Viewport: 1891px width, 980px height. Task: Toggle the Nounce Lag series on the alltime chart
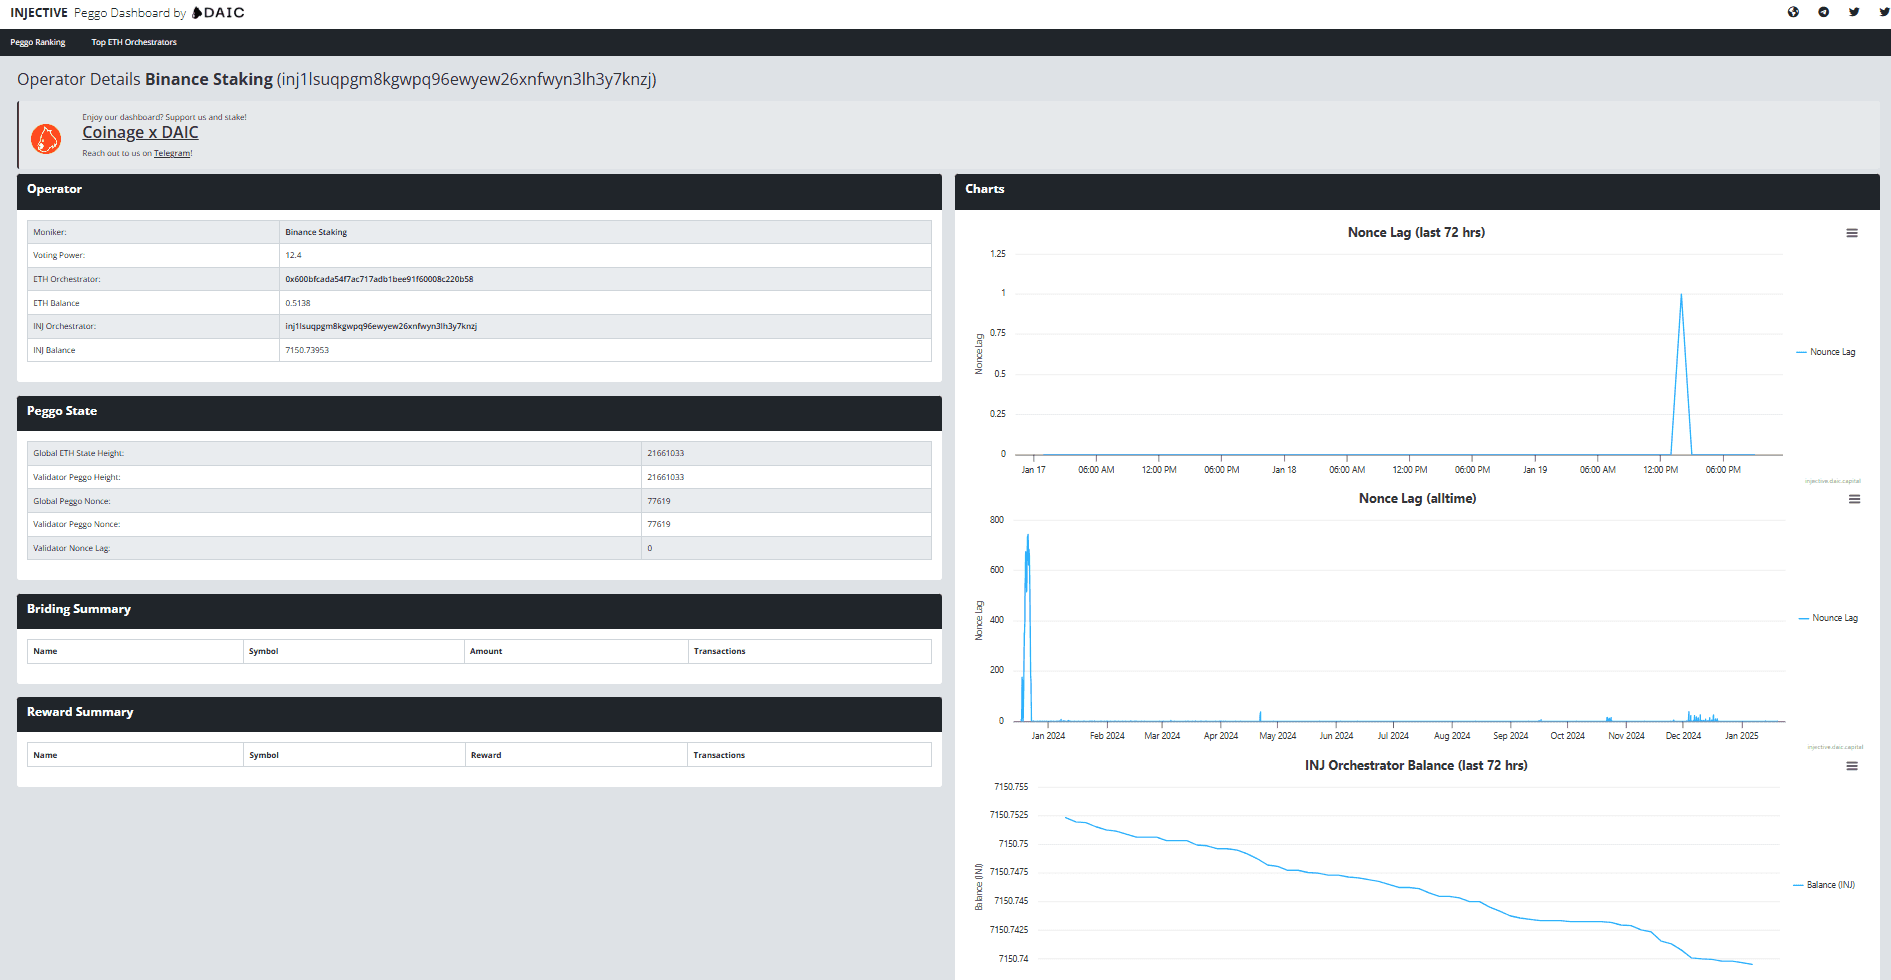point(1829,617)
